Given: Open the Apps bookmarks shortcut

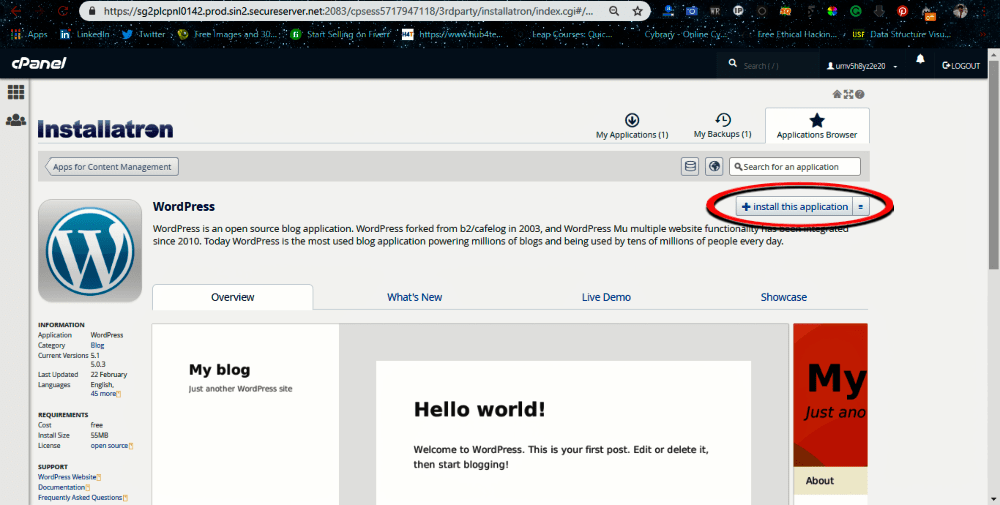Looking at the screenshot, I should click(29, 34).
